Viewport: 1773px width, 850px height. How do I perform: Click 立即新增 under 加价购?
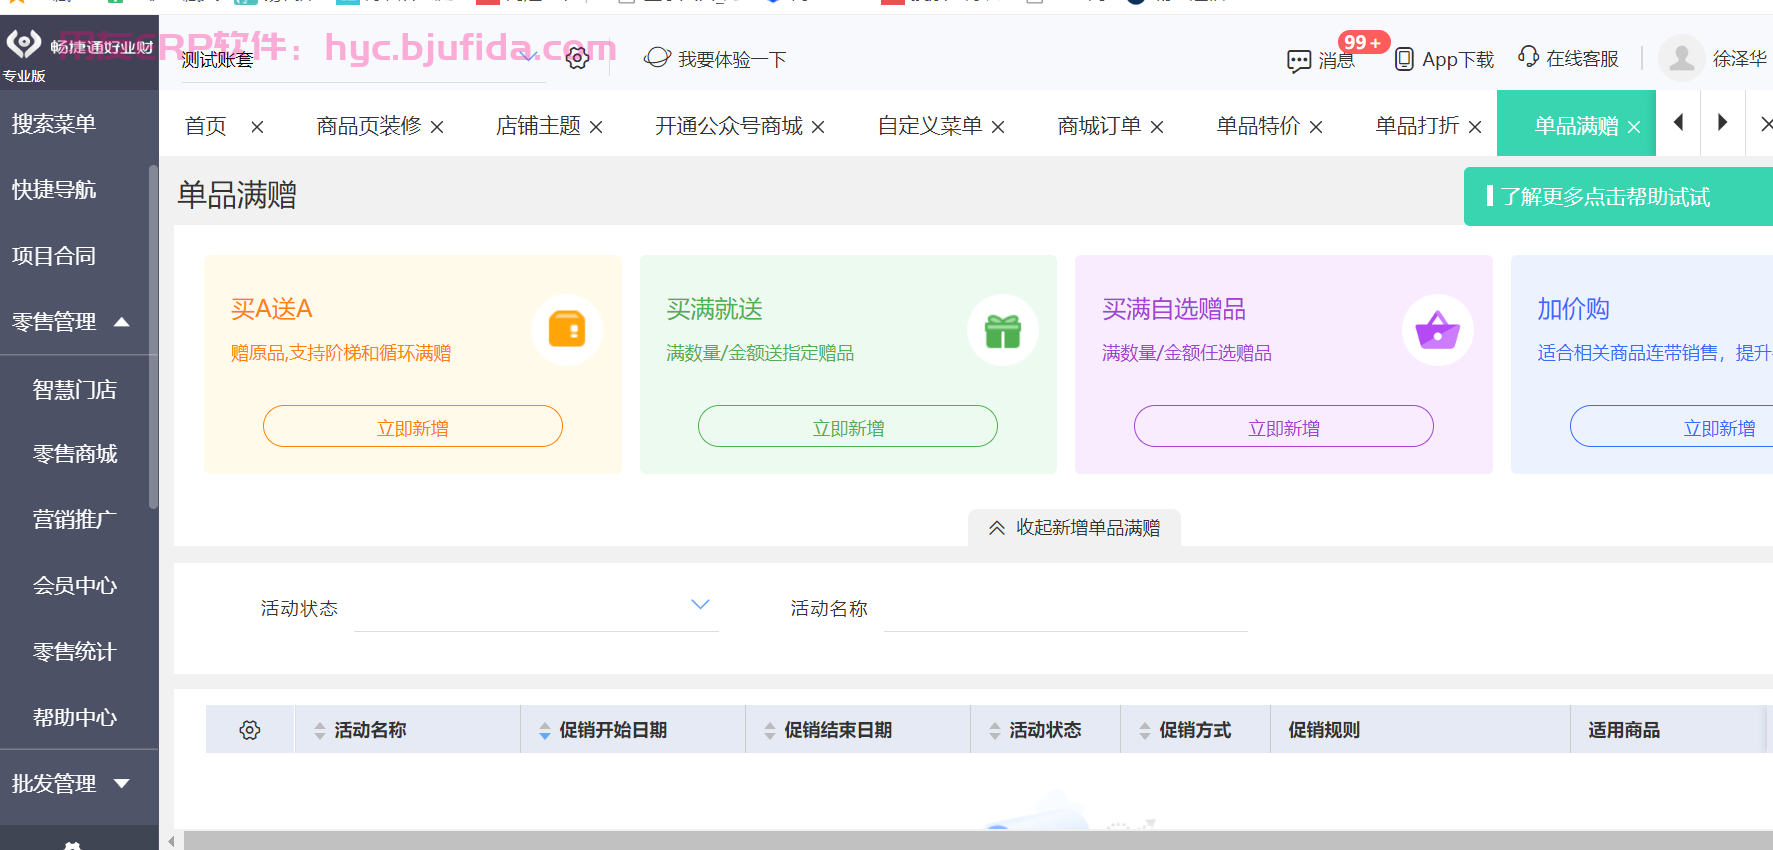(x=1672, y=426)
